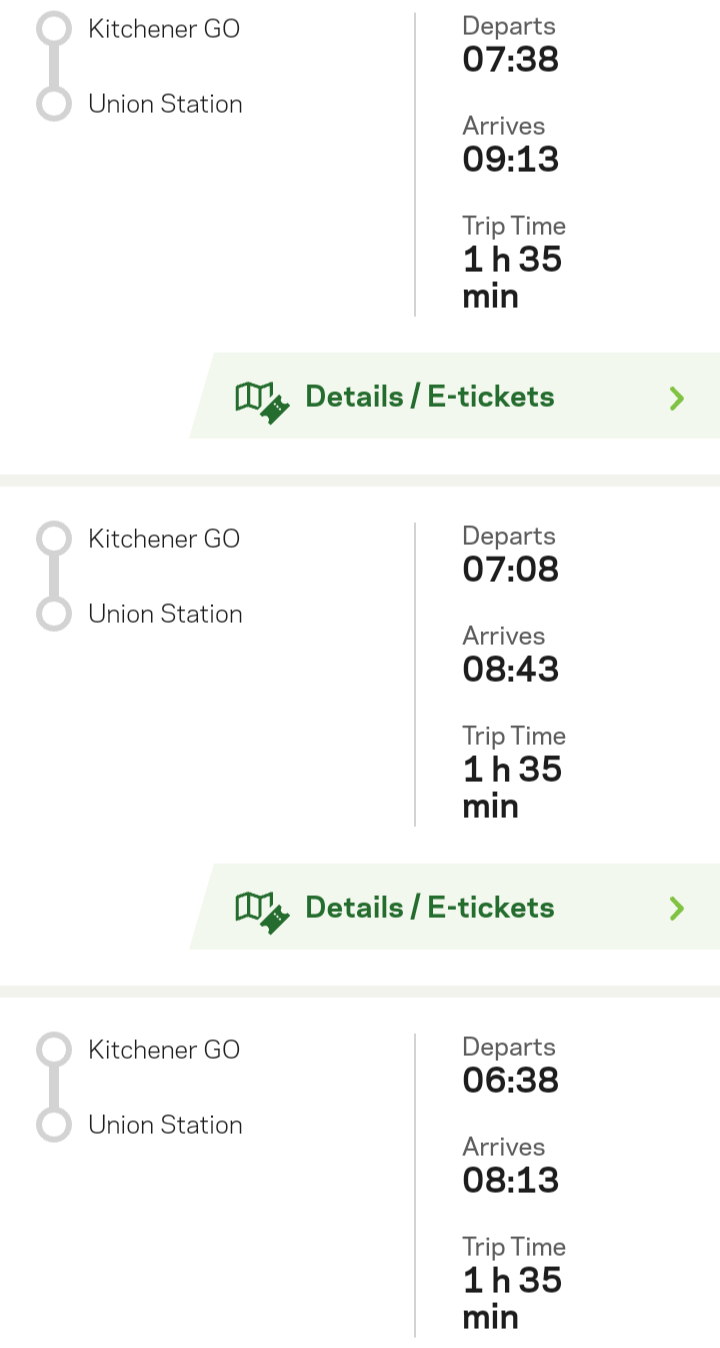Image resolution: width=720 pixels, height=1348 pixels.
Task: Click Kitchener GO stop circle on 07:38 trip
Action: coord(54,28)
